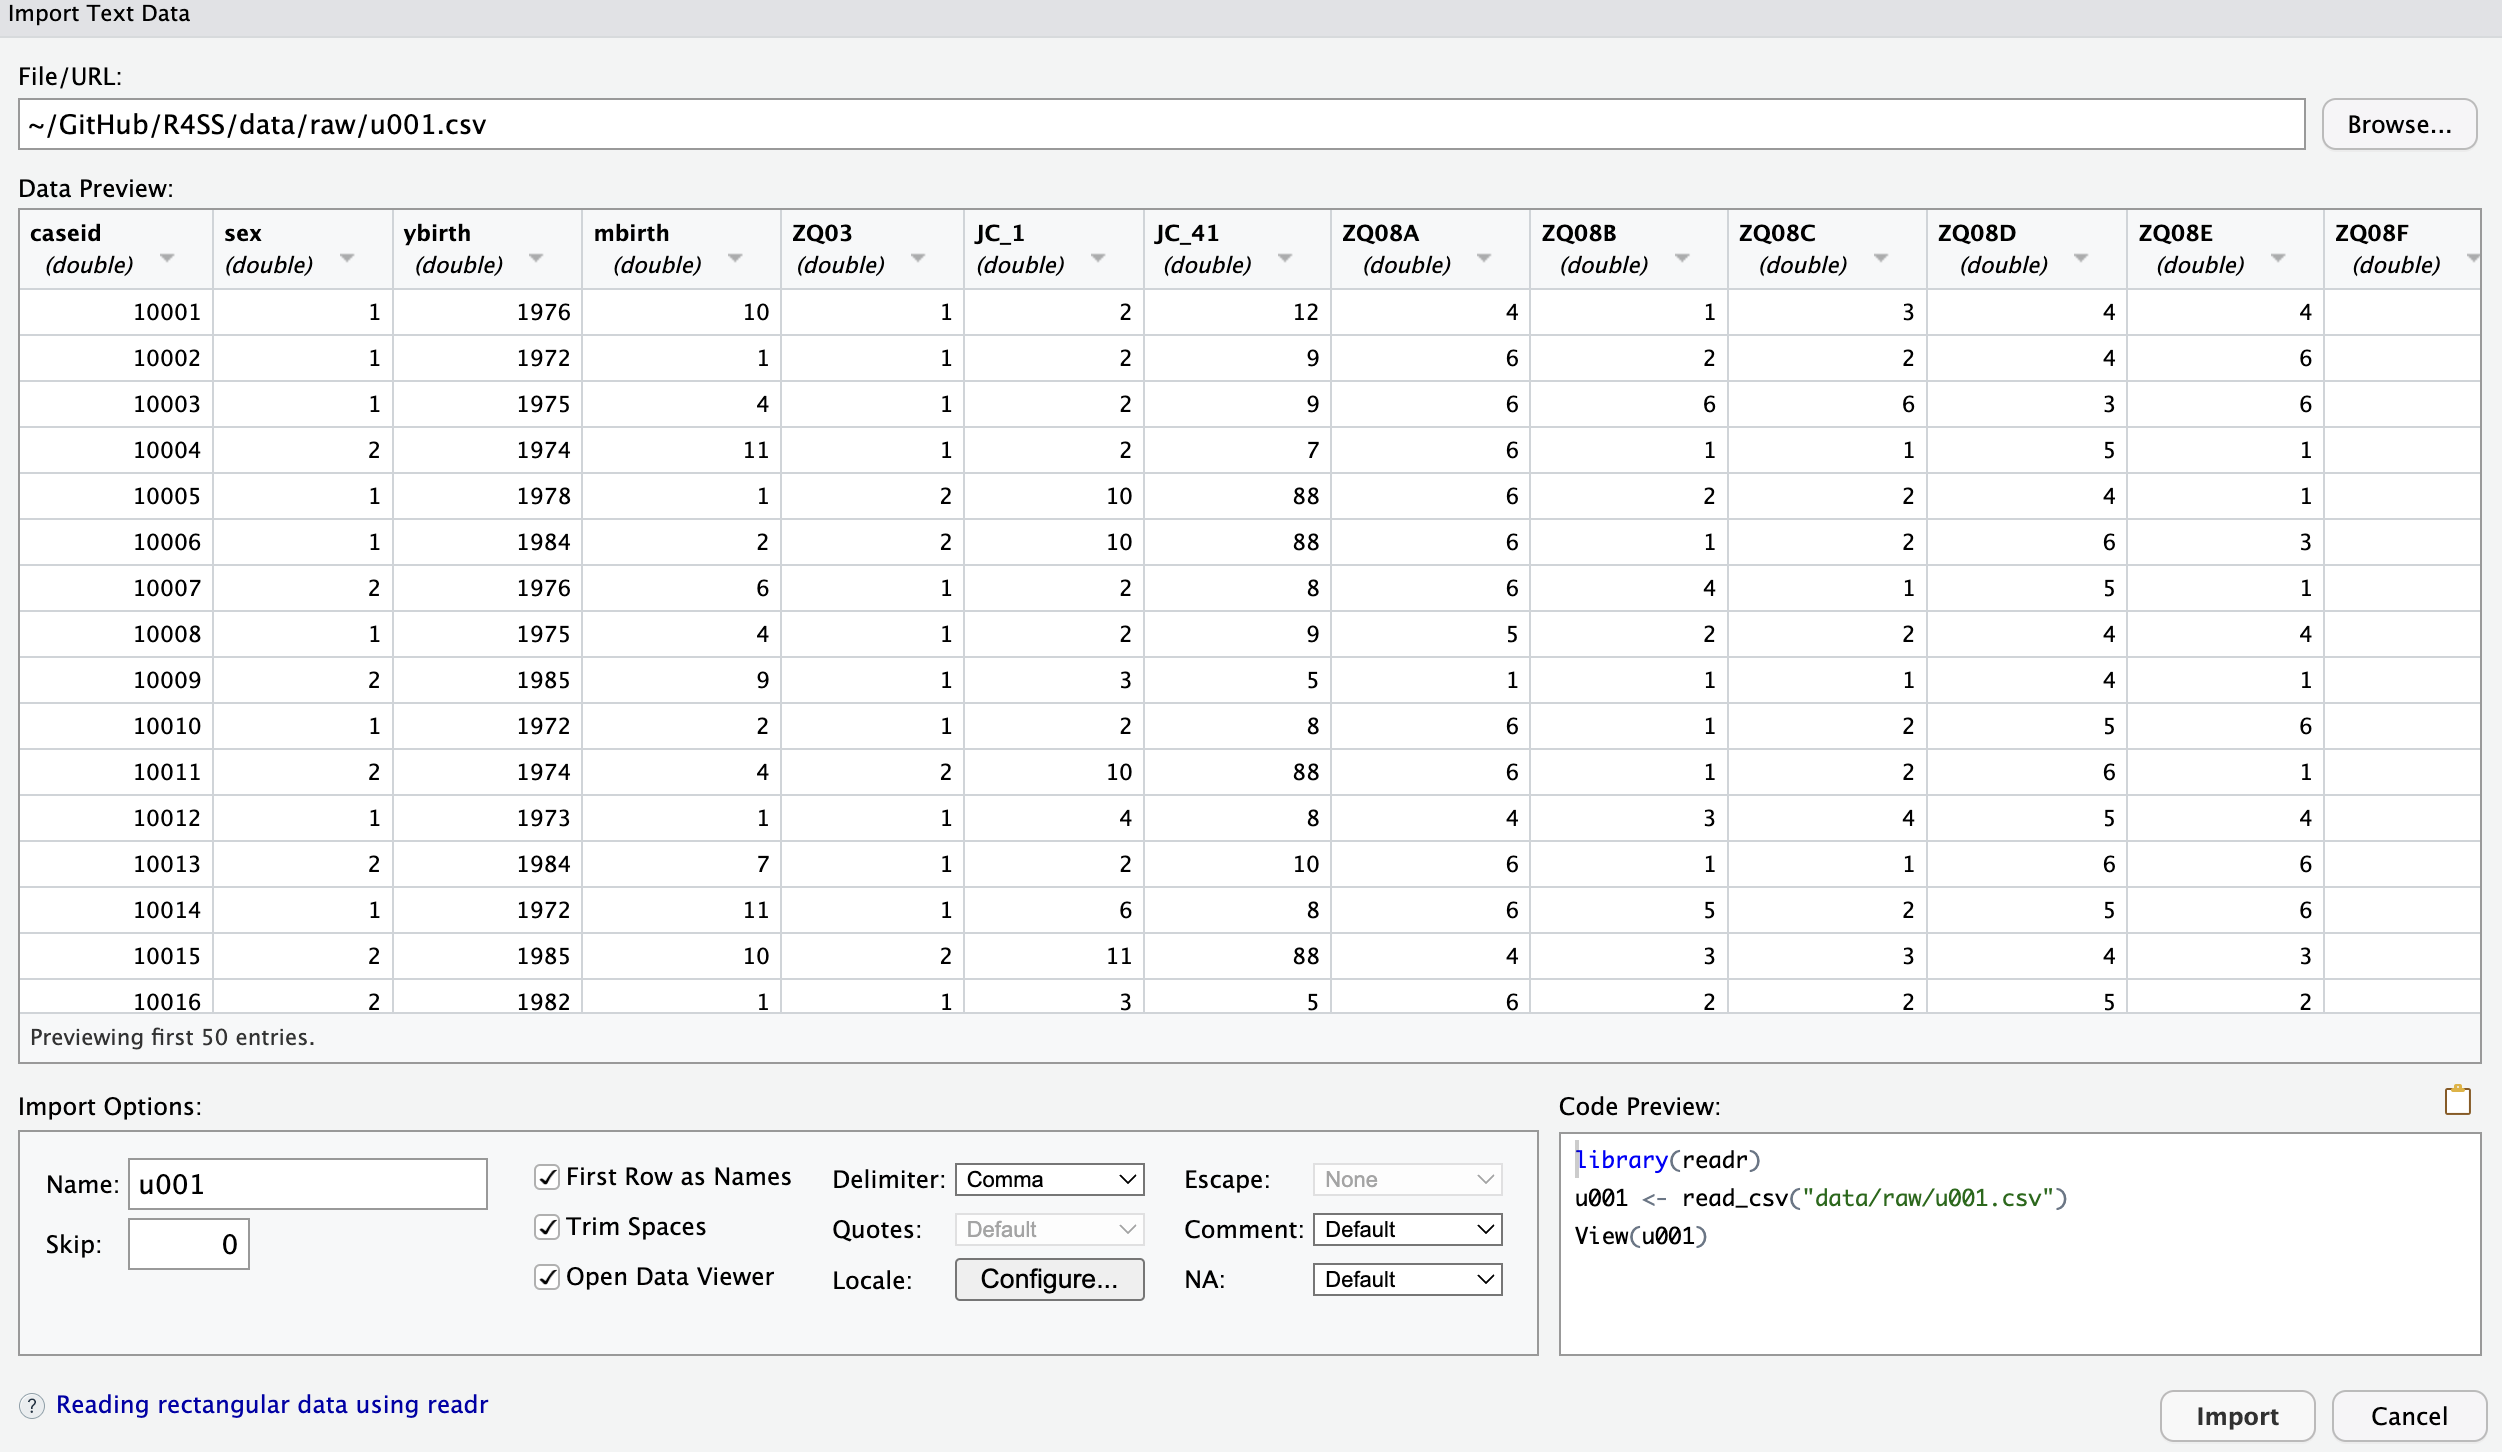Open the sex column type arrow
The width and height of the screenshot is (2502, 1452).
click(347, 259)
